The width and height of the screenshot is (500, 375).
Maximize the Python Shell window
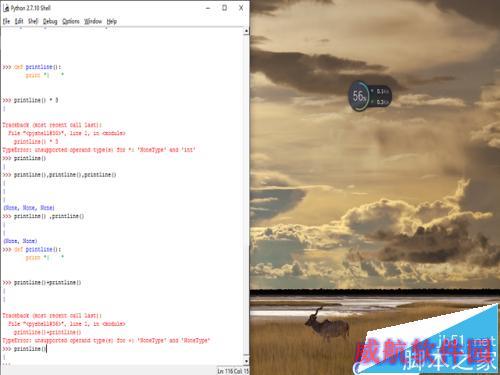click(x=225, y=8)
